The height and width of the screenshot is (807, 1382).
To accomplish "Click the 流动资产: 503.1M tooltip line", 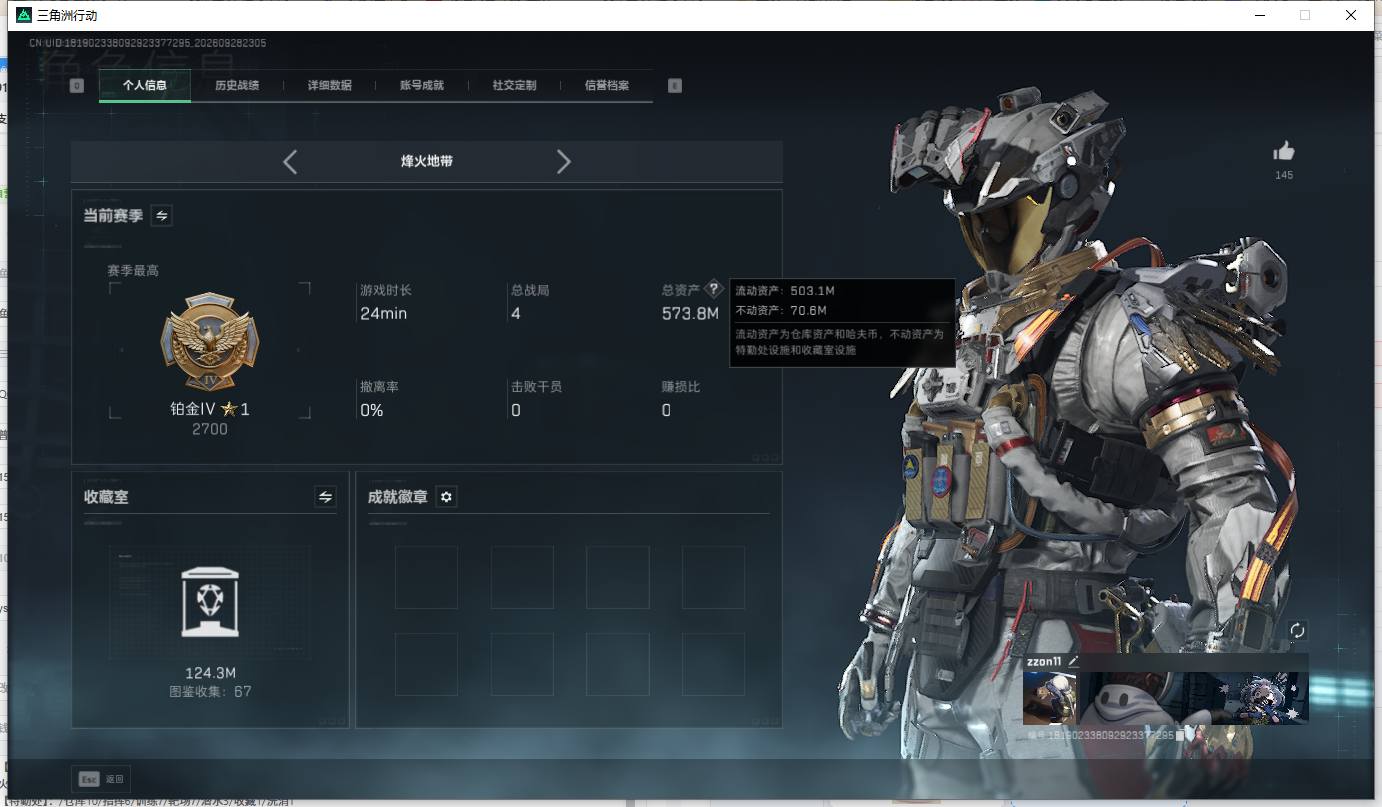I will pyautogui.click(x=785, y=291).
